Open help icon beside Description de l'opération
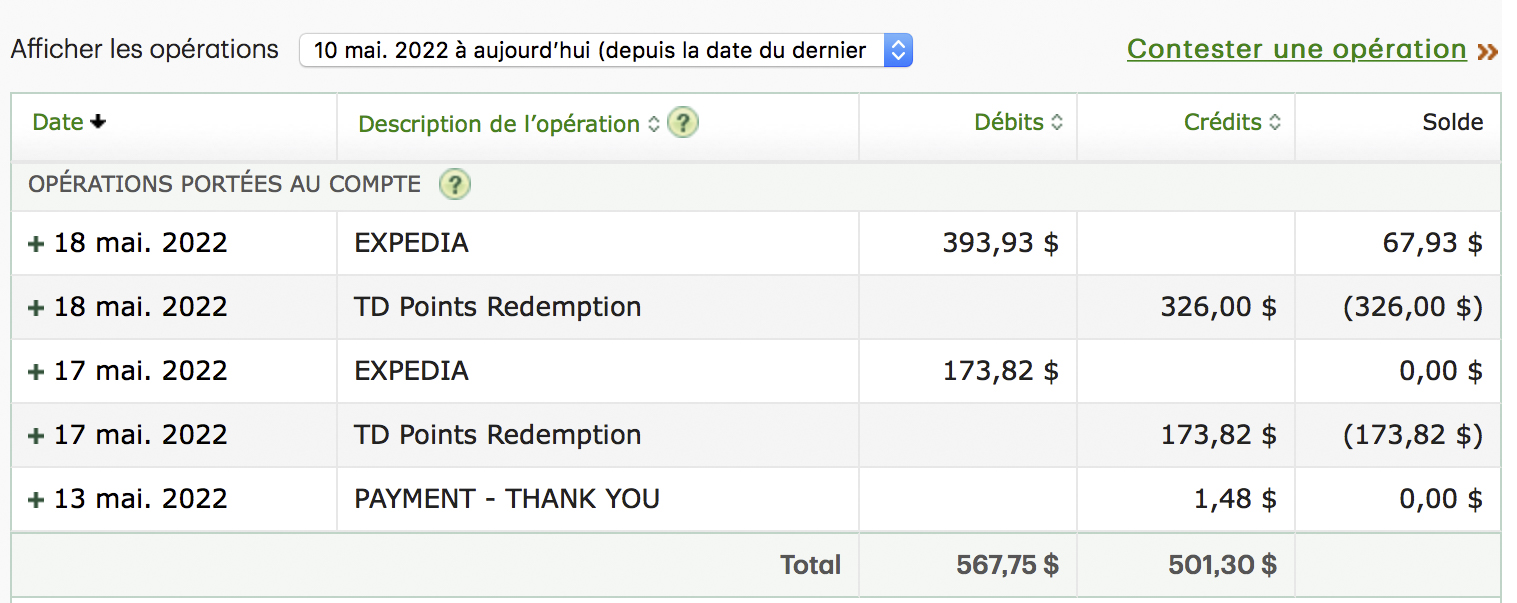This screenshot has width=1517, height=603. coord(683,123)
